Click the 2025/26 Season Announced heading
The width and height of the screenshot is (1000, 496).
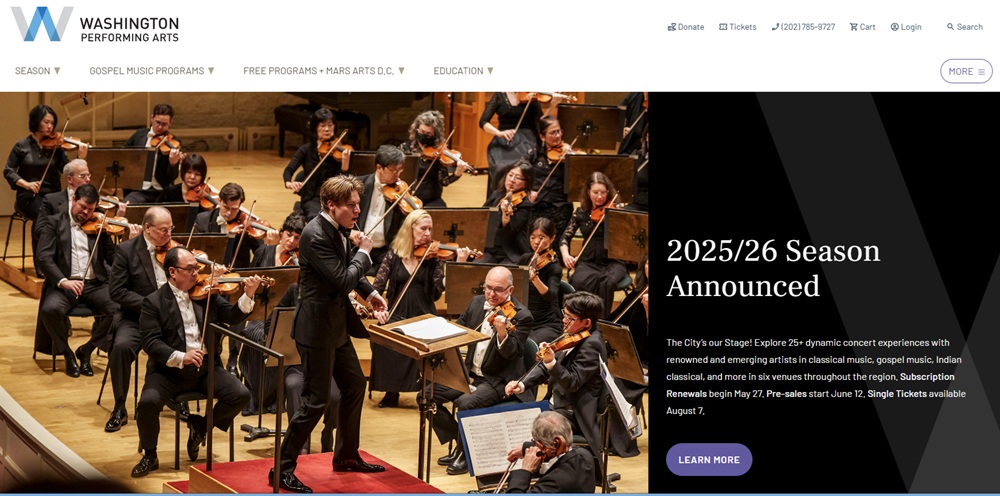coord(773,268)
